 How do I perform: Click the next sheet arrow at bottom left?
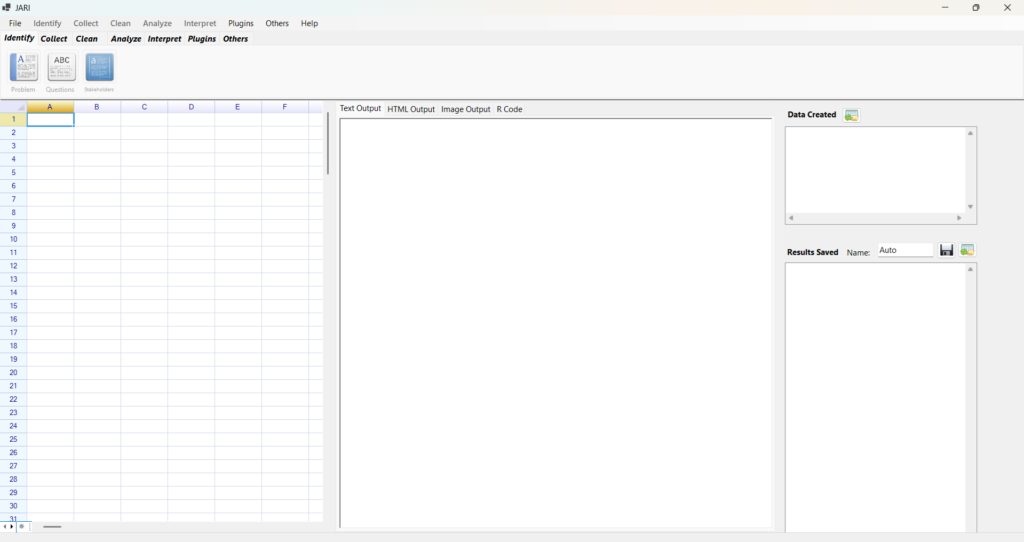pos(11,526)
